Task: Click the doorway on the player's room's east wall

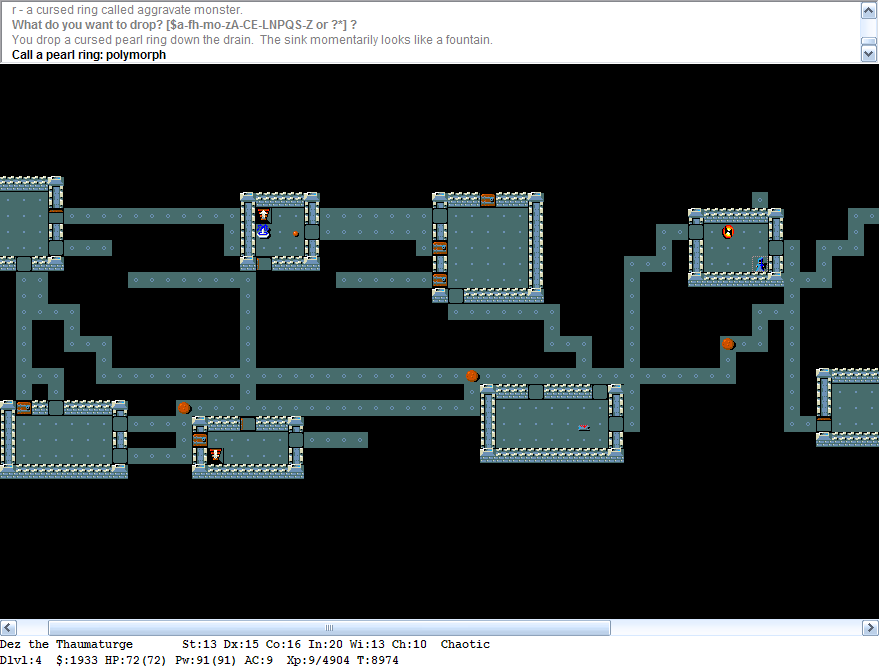Action: click(x=776, y=247)
